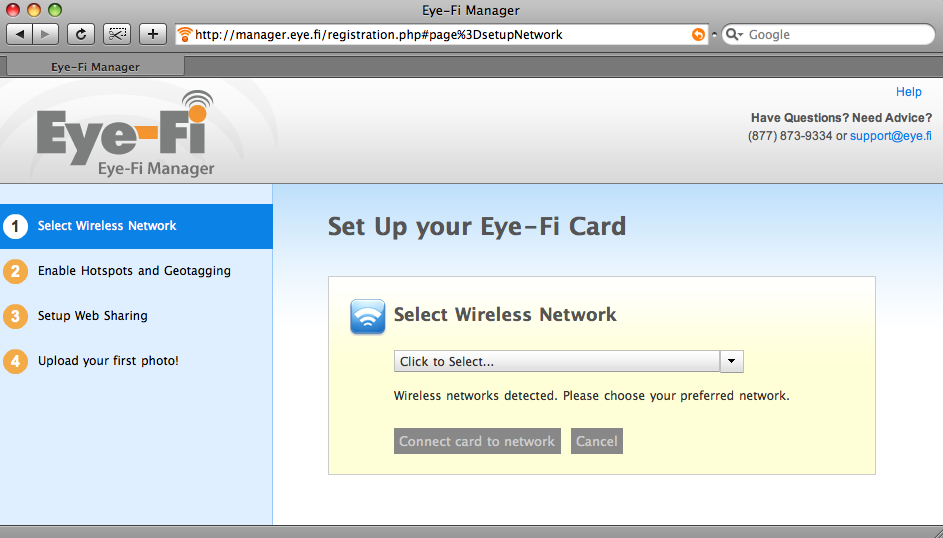Click the blue wireless network icon
This screenshot has height=538, width=943.
point(367,316)
